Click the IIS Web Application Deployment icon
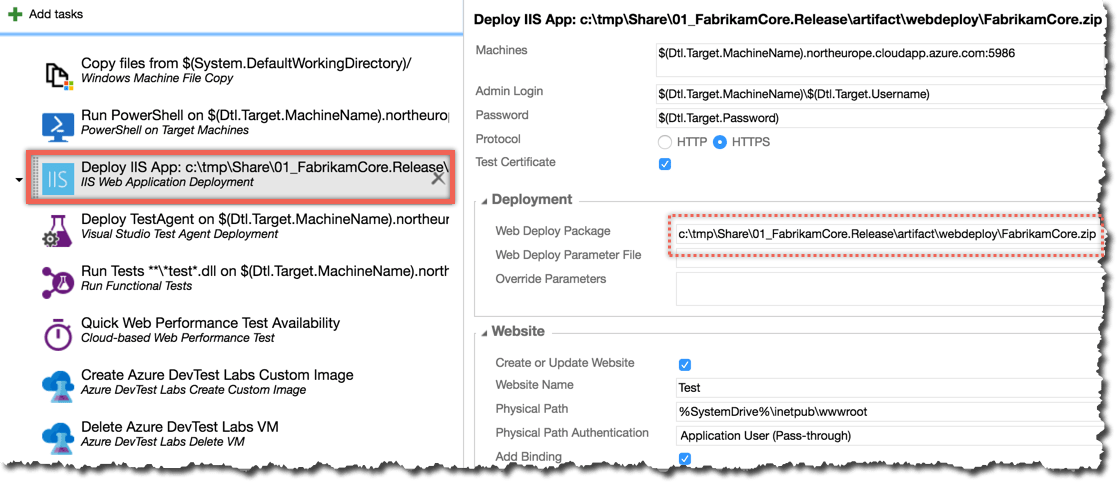The image size is (1118, 482). coord(57,178)
